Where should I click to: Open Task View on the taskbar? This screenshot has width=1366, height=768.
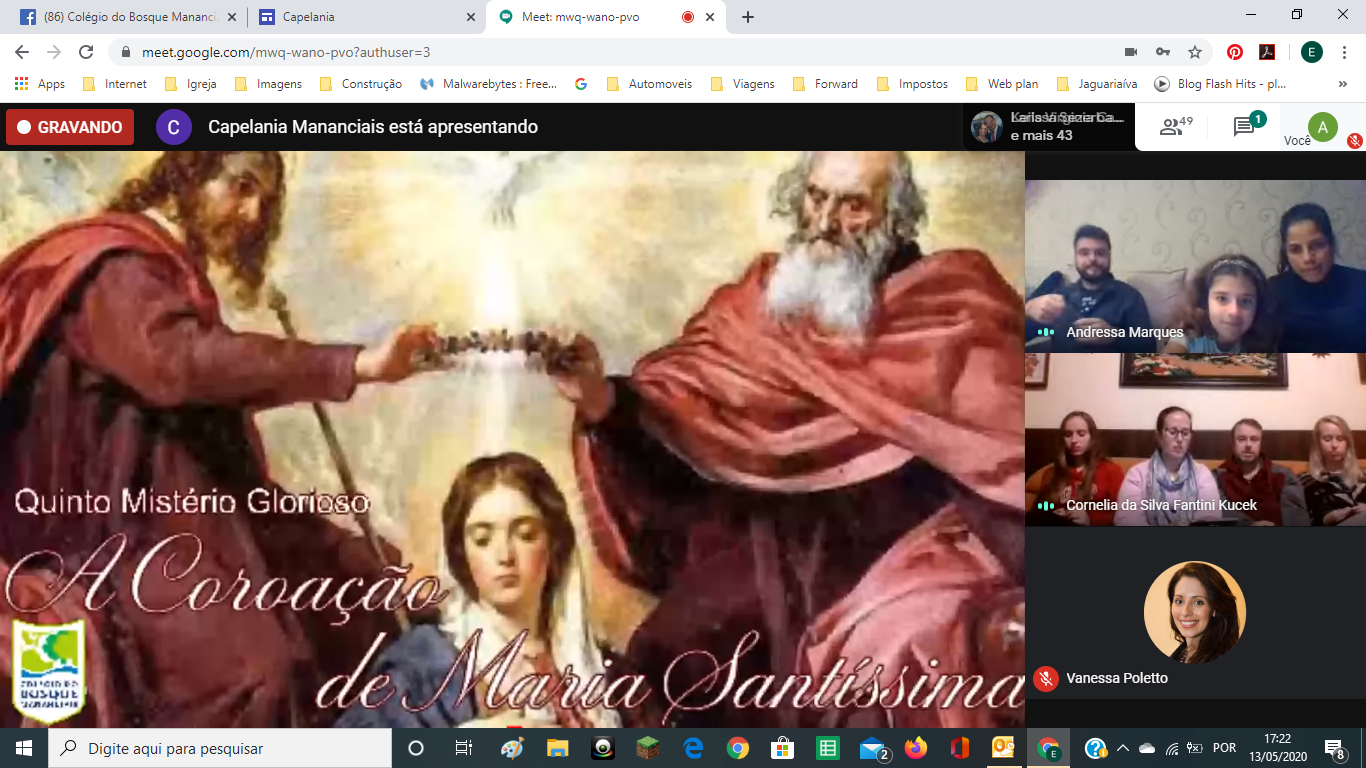pyautogui.click(x=463, y=748)
